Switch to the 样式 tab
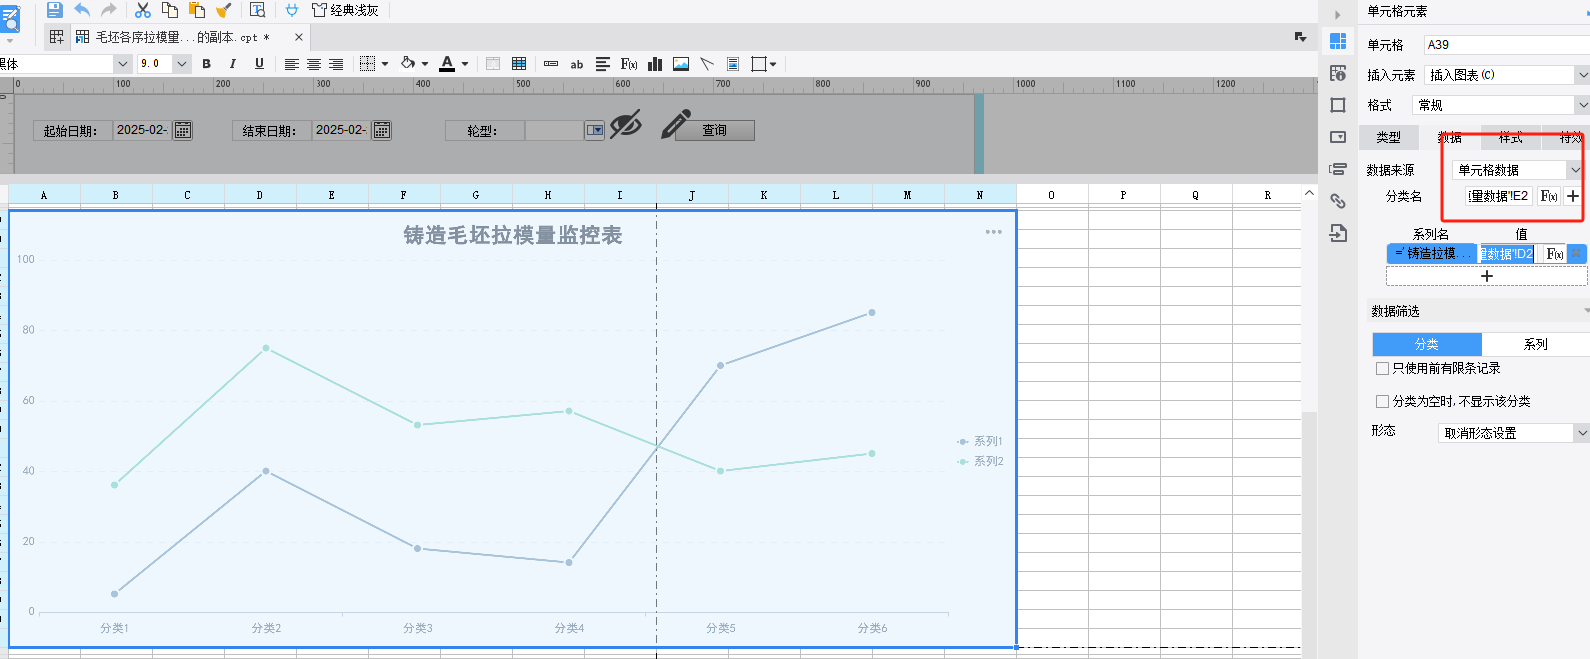This screenshot has width=1590, height=659. (x=1510, y=137)
